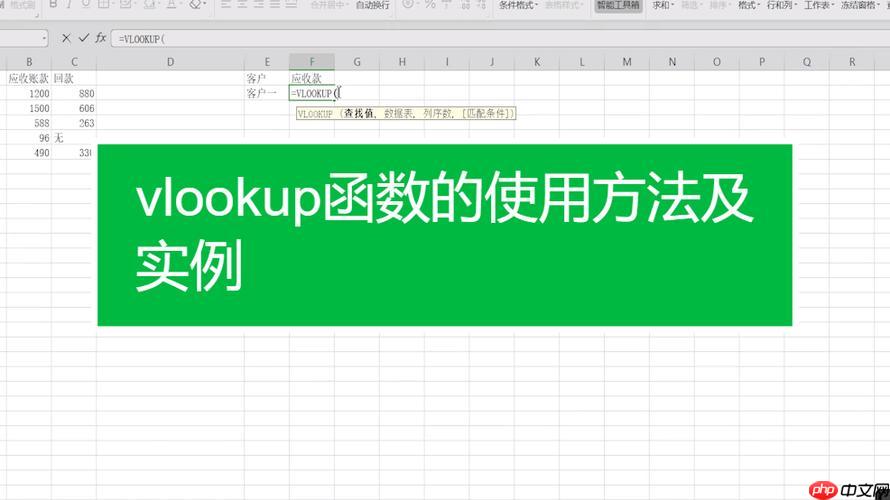Viewport: 890px width, 500px height.
Task: Select column P header
Action: 762,62
